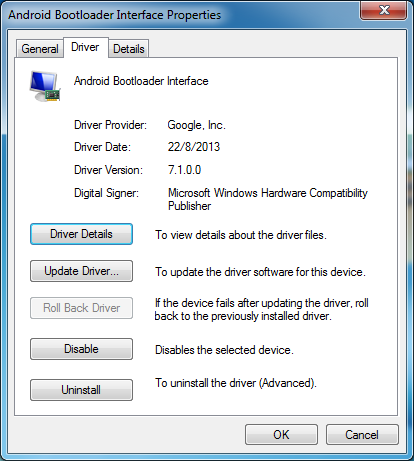
Task: Click the Google, Inc. provider value
Action: point(196,125)
